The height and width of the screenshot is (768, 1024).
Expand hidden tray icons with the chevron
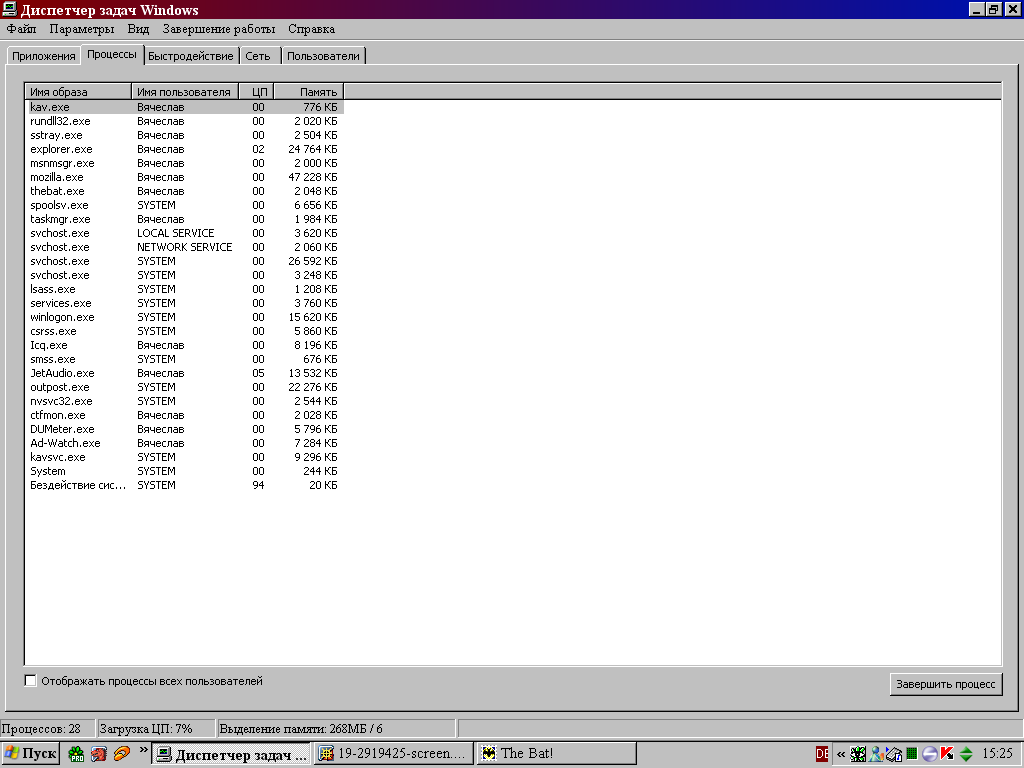coord(841,754)
